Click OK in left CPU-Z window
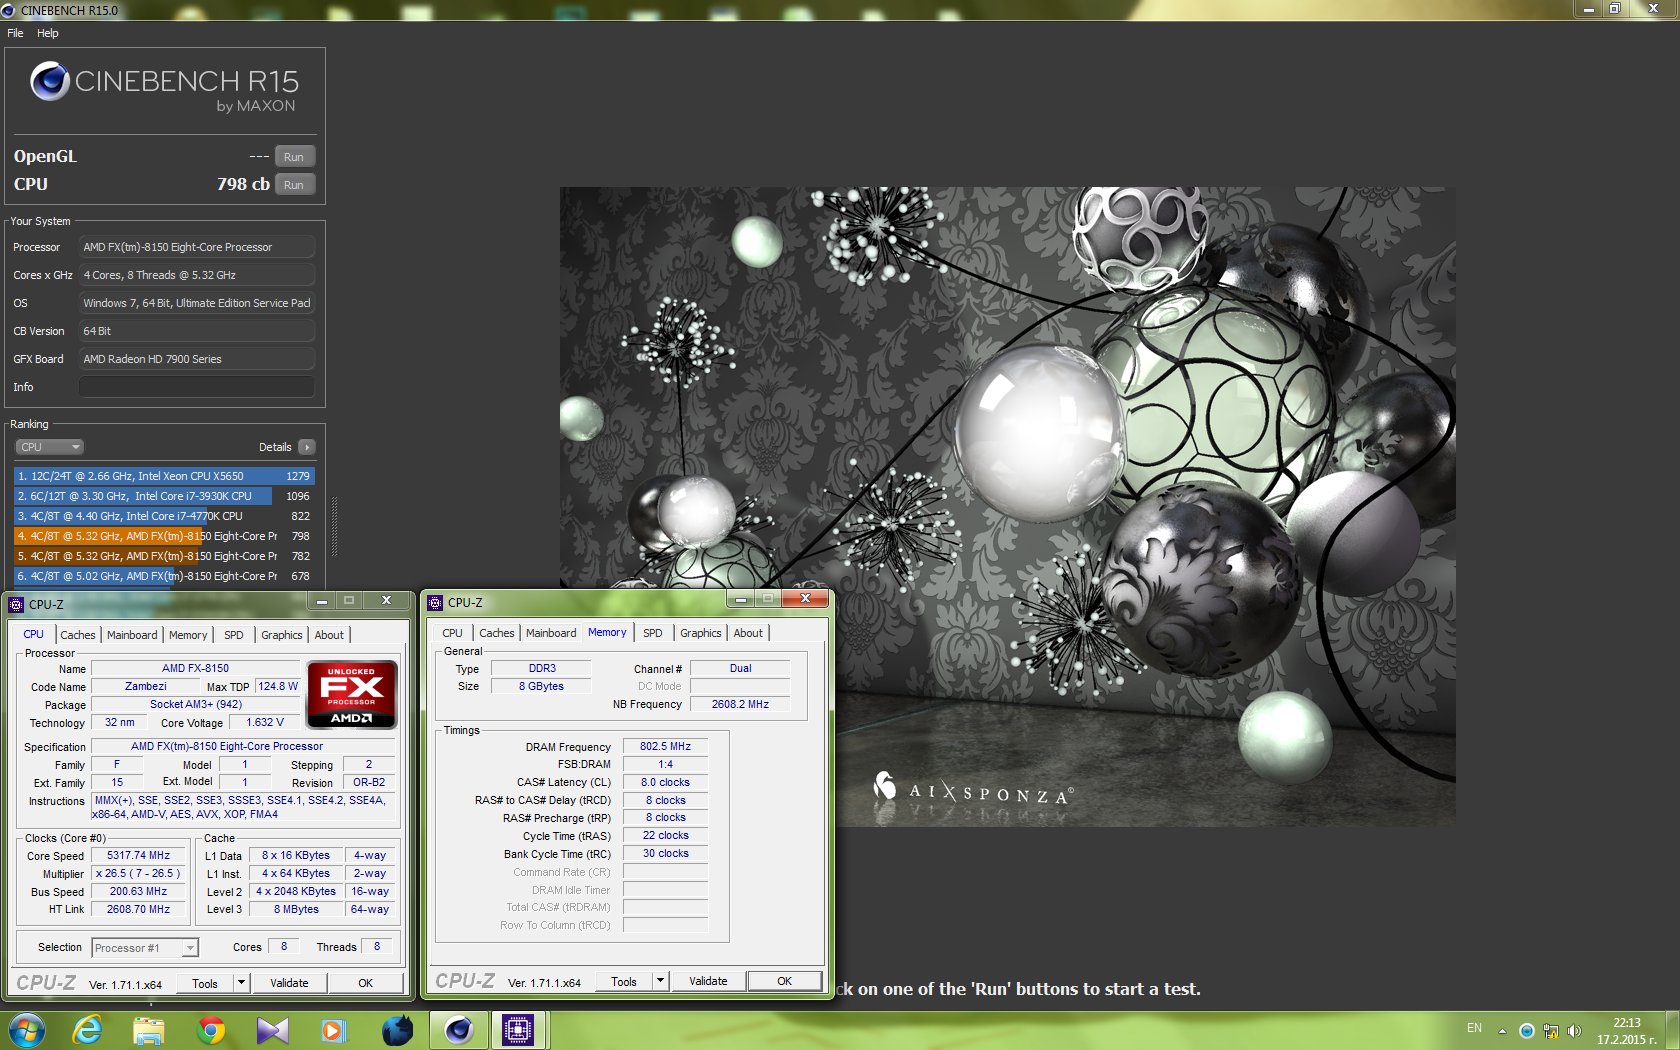 [366, 983]
